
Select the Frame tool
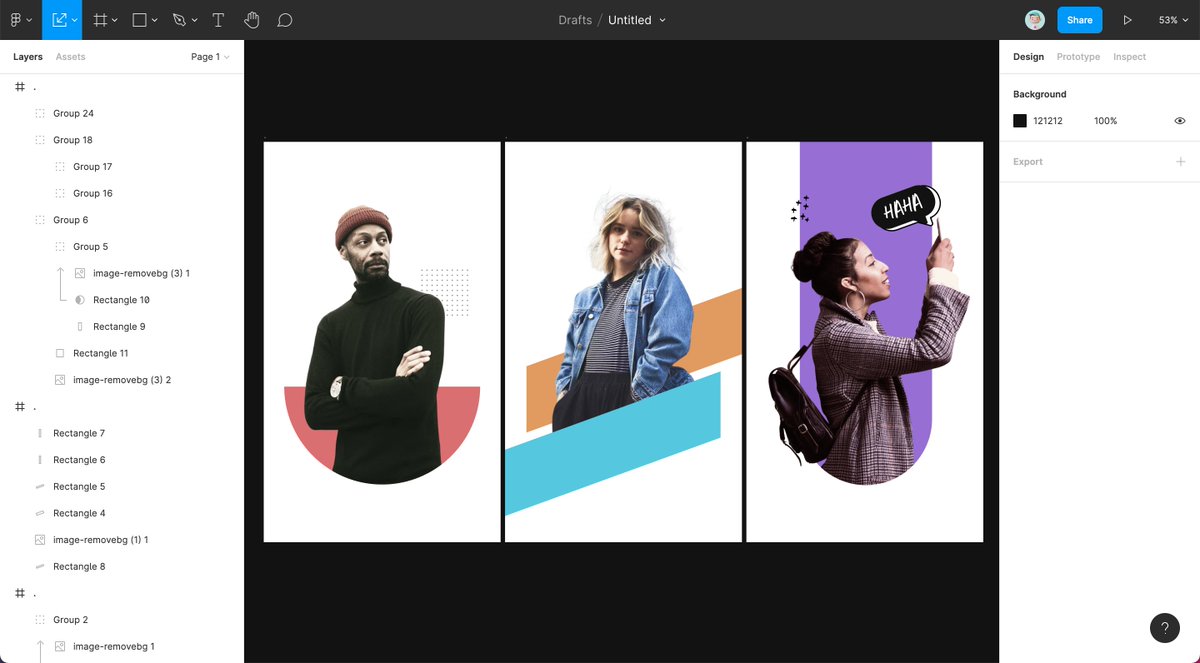100,19
